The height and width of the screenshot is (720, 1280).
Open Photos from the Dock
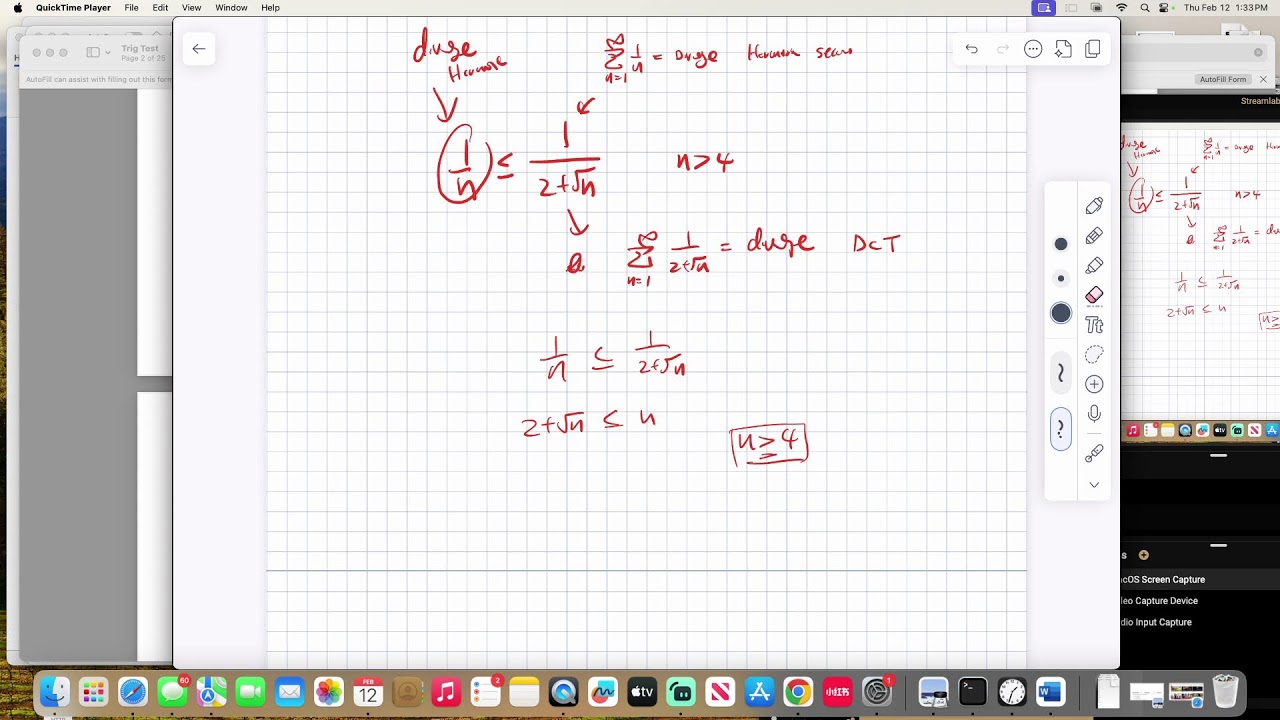[329, 692]
